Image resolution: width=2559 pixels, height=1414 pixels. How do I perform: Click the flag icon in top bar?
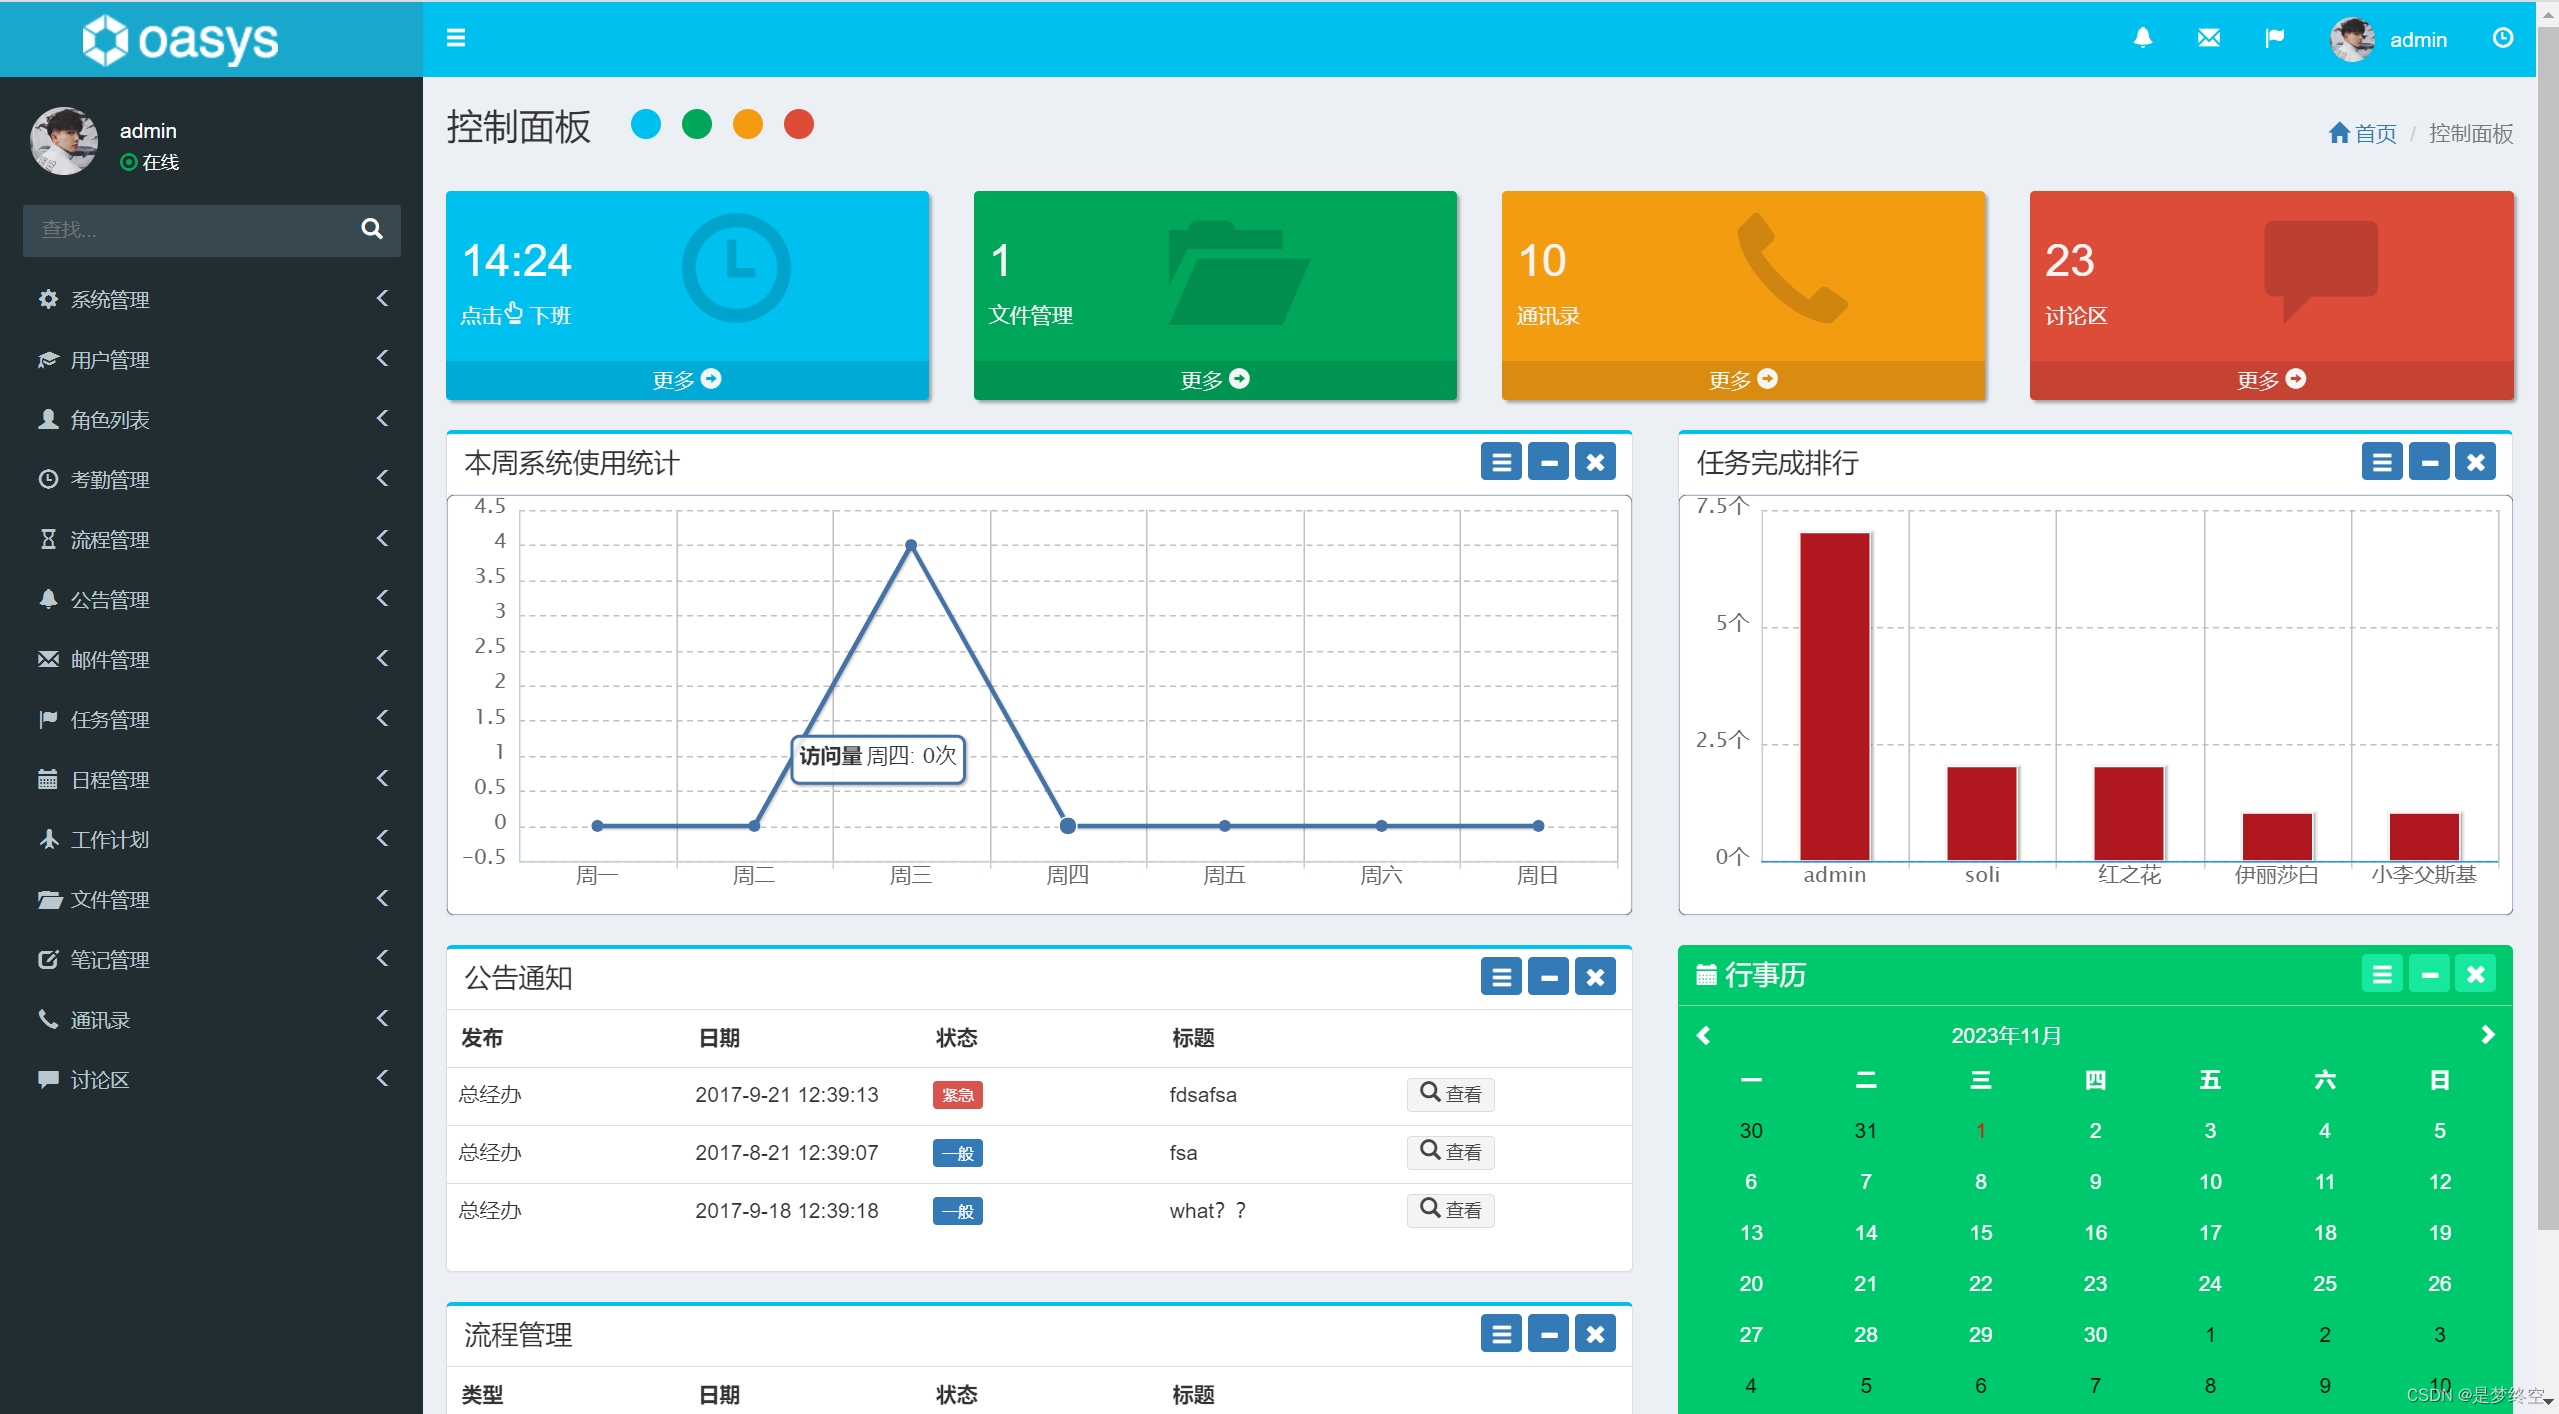2274,38
